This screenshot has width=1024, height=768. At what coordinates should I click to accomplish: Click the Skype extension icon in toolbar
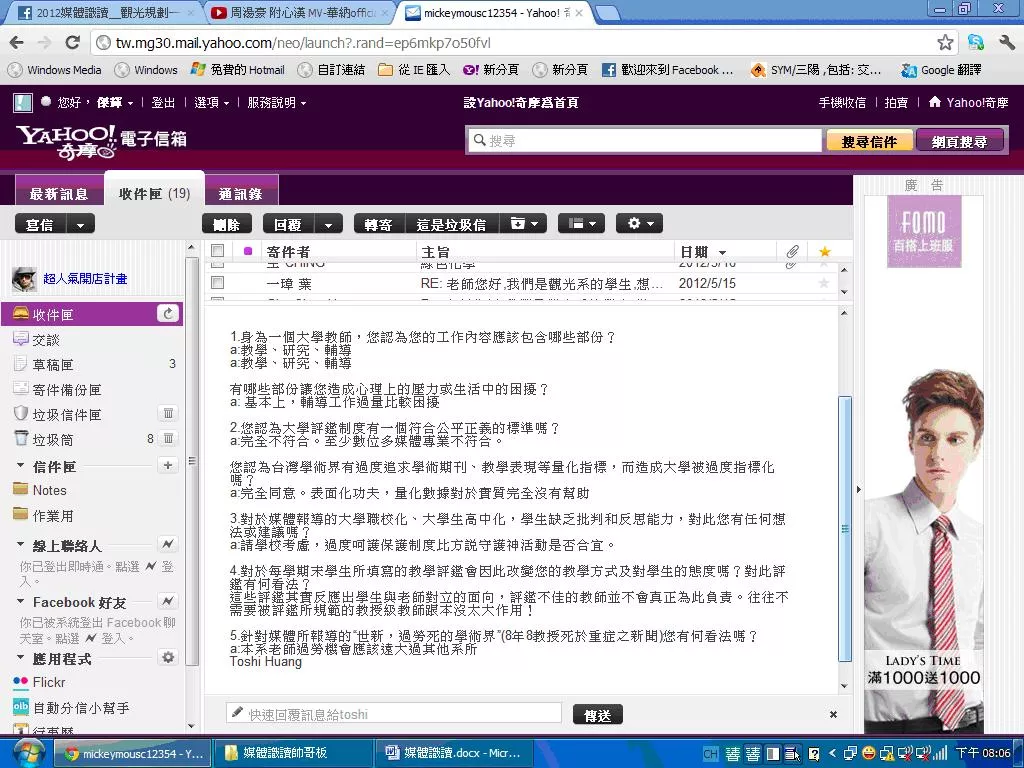tap(976, 43)
